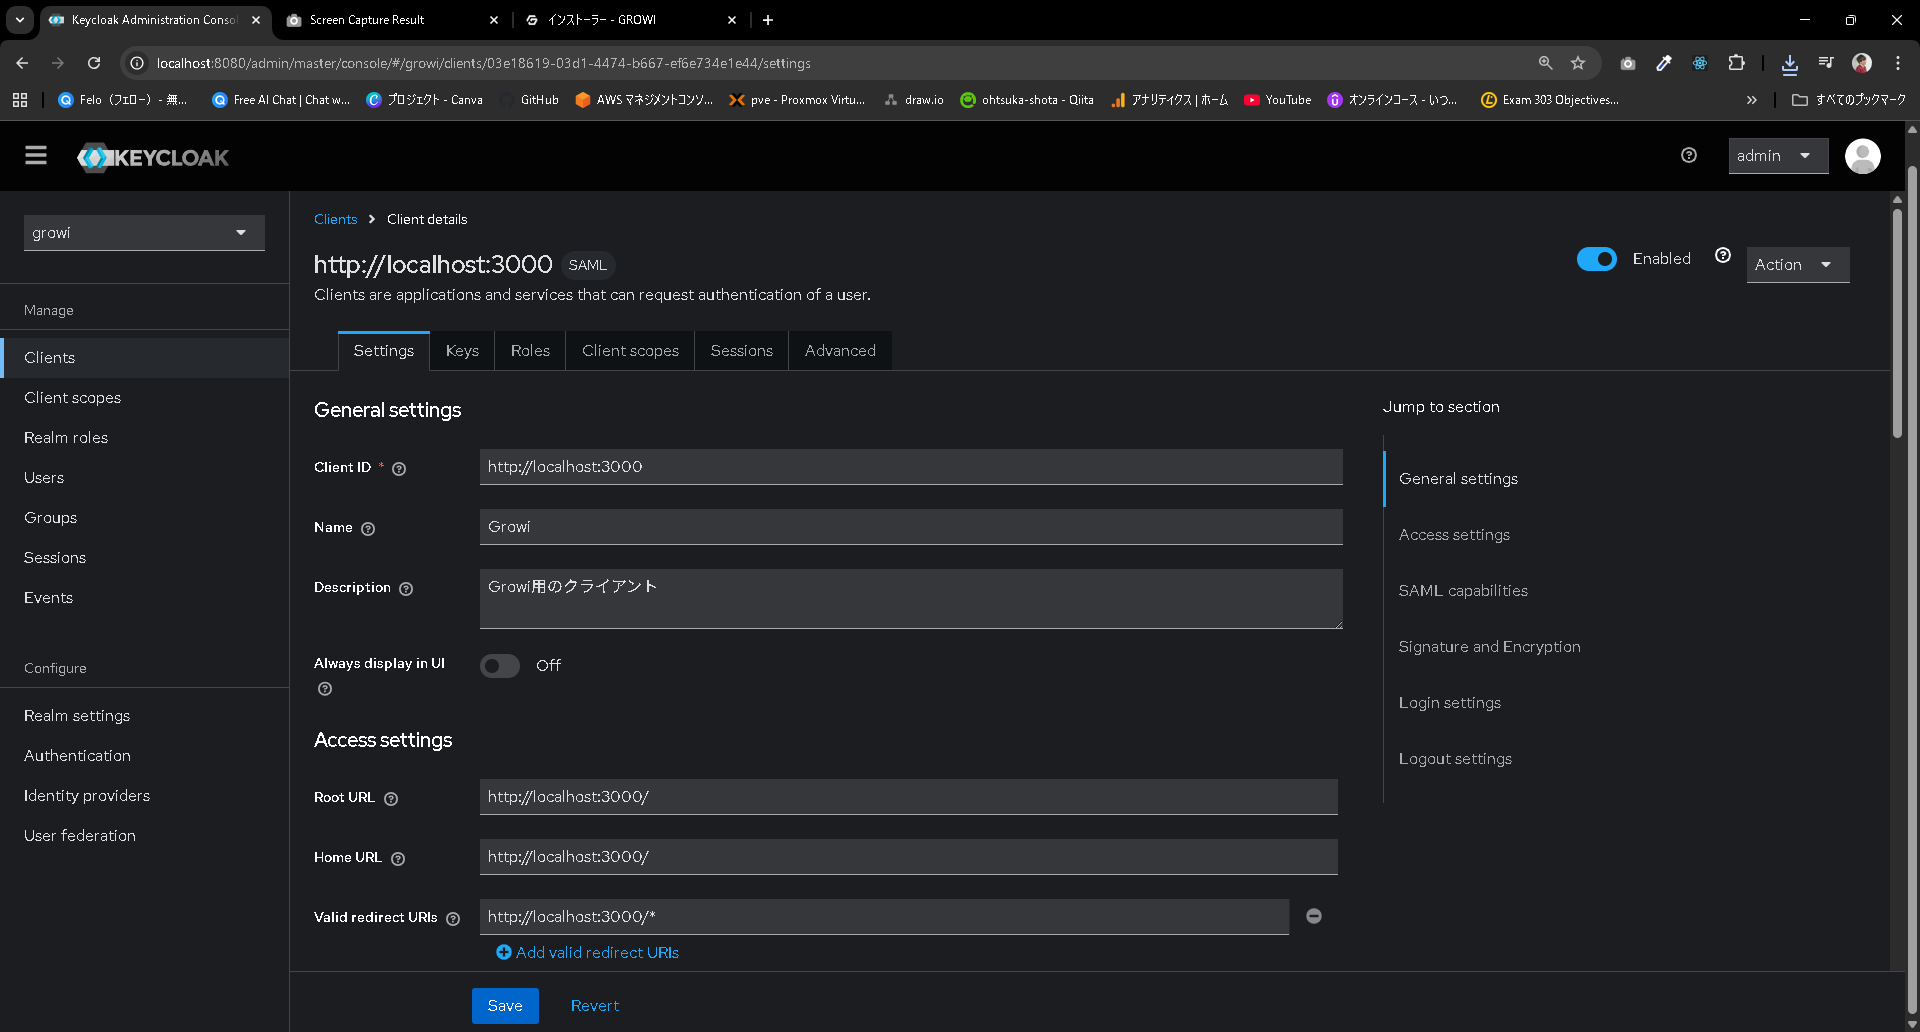Click the admin user avatar
Viewport: 1920px width, 1032px height.
click(1862, 156)
